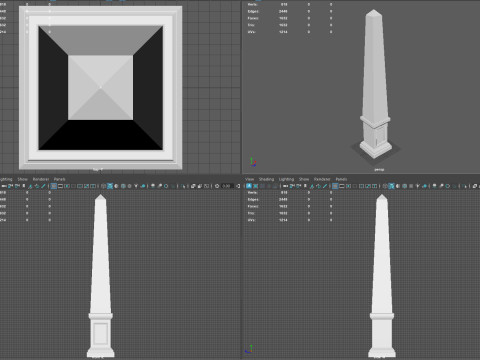
Task: Open Lighting menu of bottom-right viewport
Action: tap(286, 179)
